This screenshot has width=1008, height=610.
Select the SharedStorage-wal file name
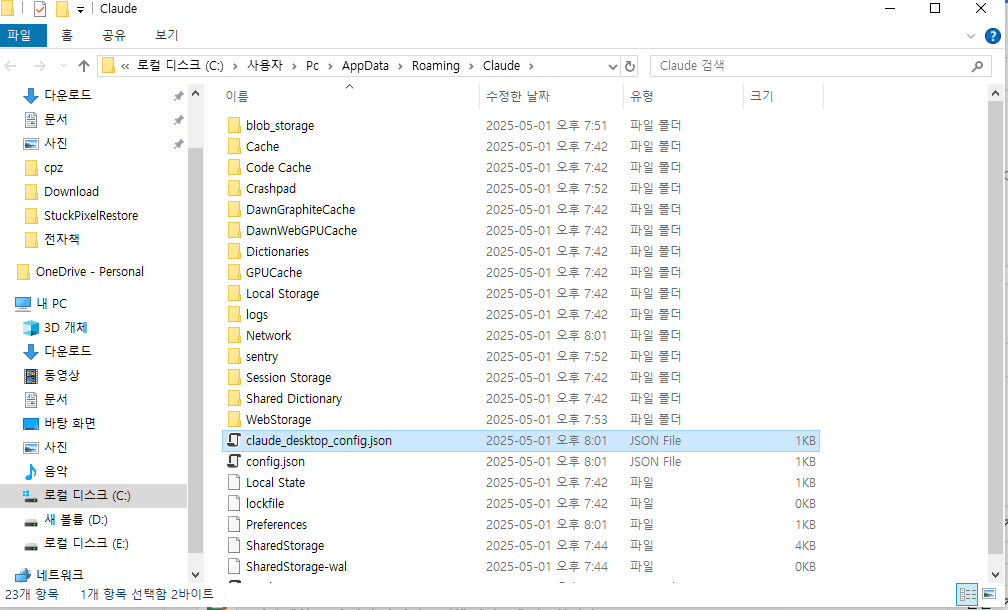tap(296, 567)
